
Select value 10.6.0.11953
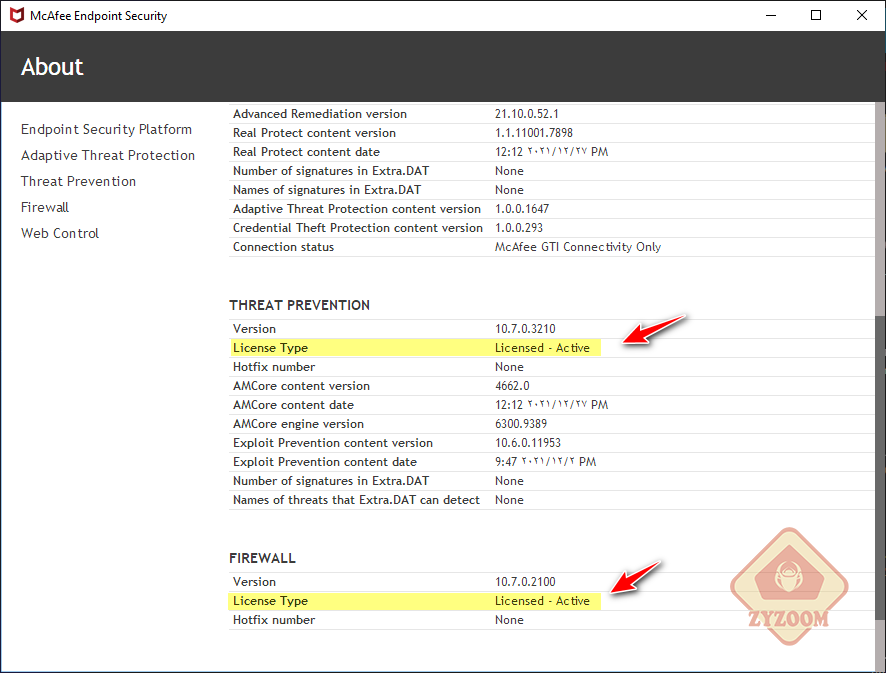coord(528,443)
